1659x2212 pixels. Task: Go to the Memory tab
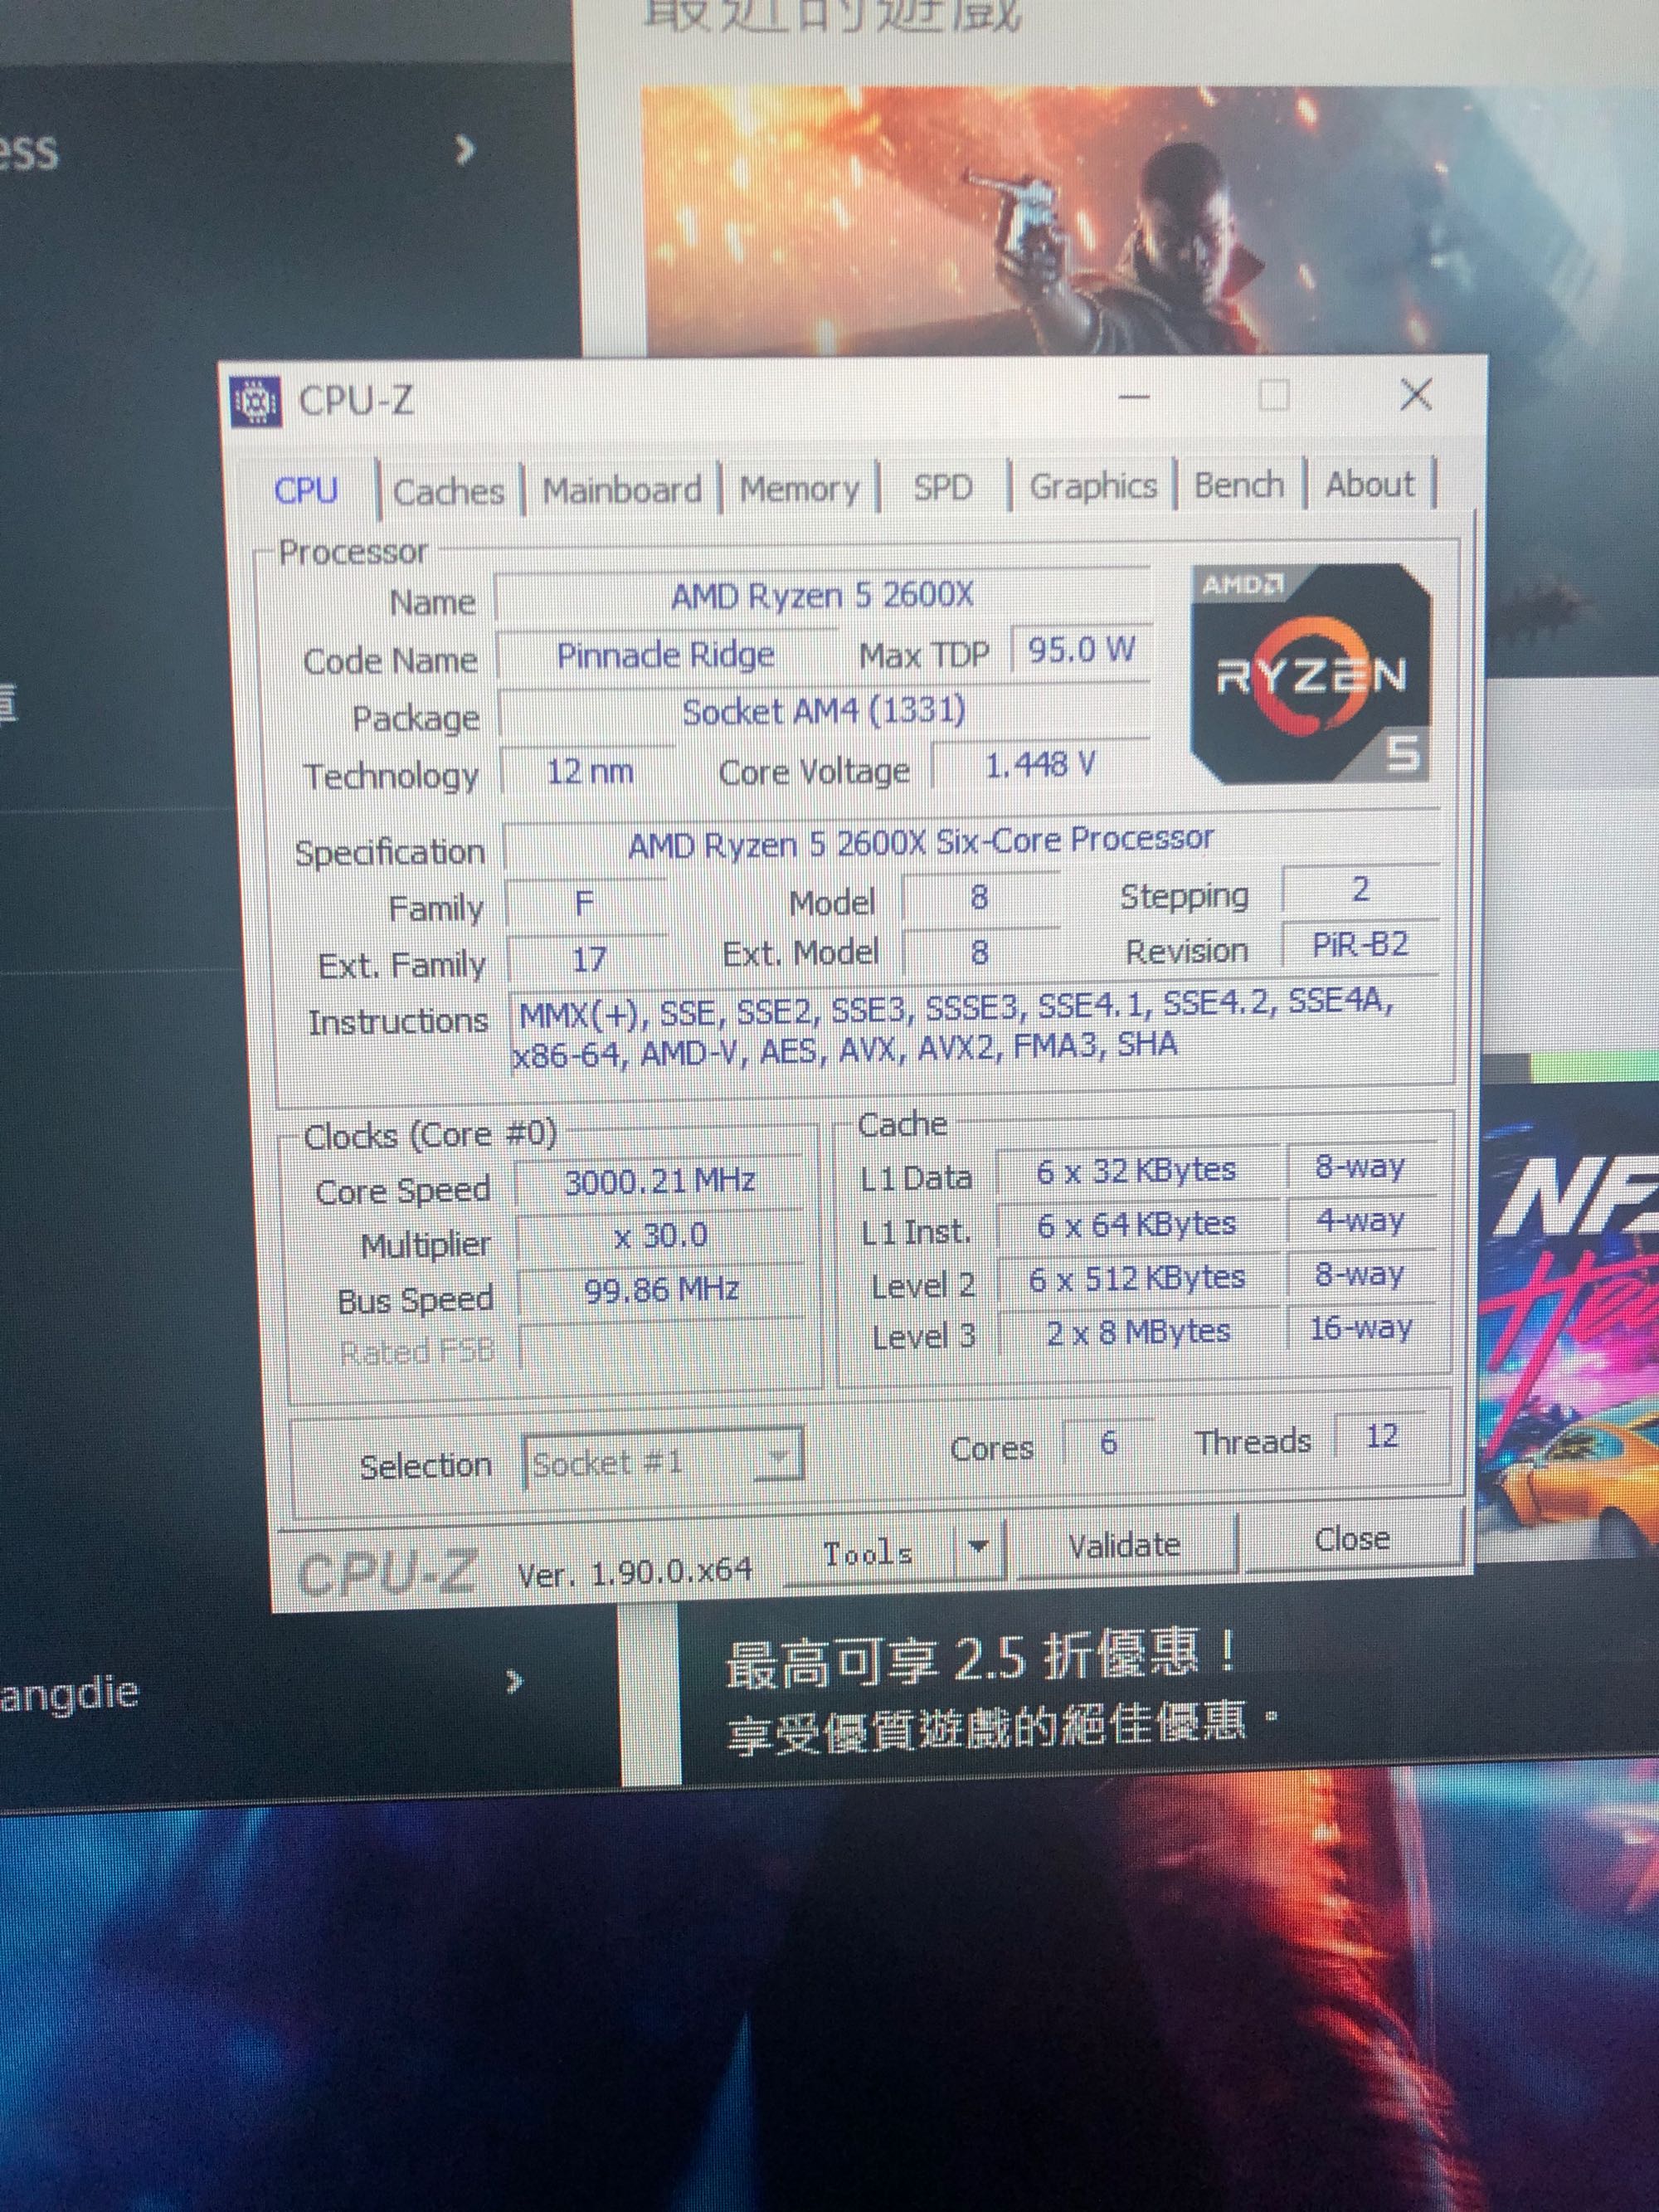(798, 489)
